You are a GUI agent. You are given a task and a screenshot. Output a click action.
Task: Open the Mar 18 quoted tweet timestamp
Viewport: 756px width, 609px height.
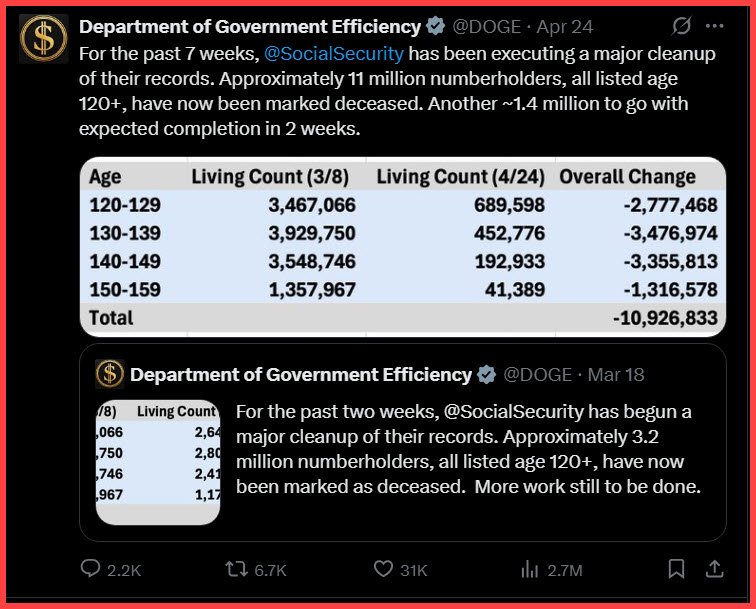click(x=616, y=374)
